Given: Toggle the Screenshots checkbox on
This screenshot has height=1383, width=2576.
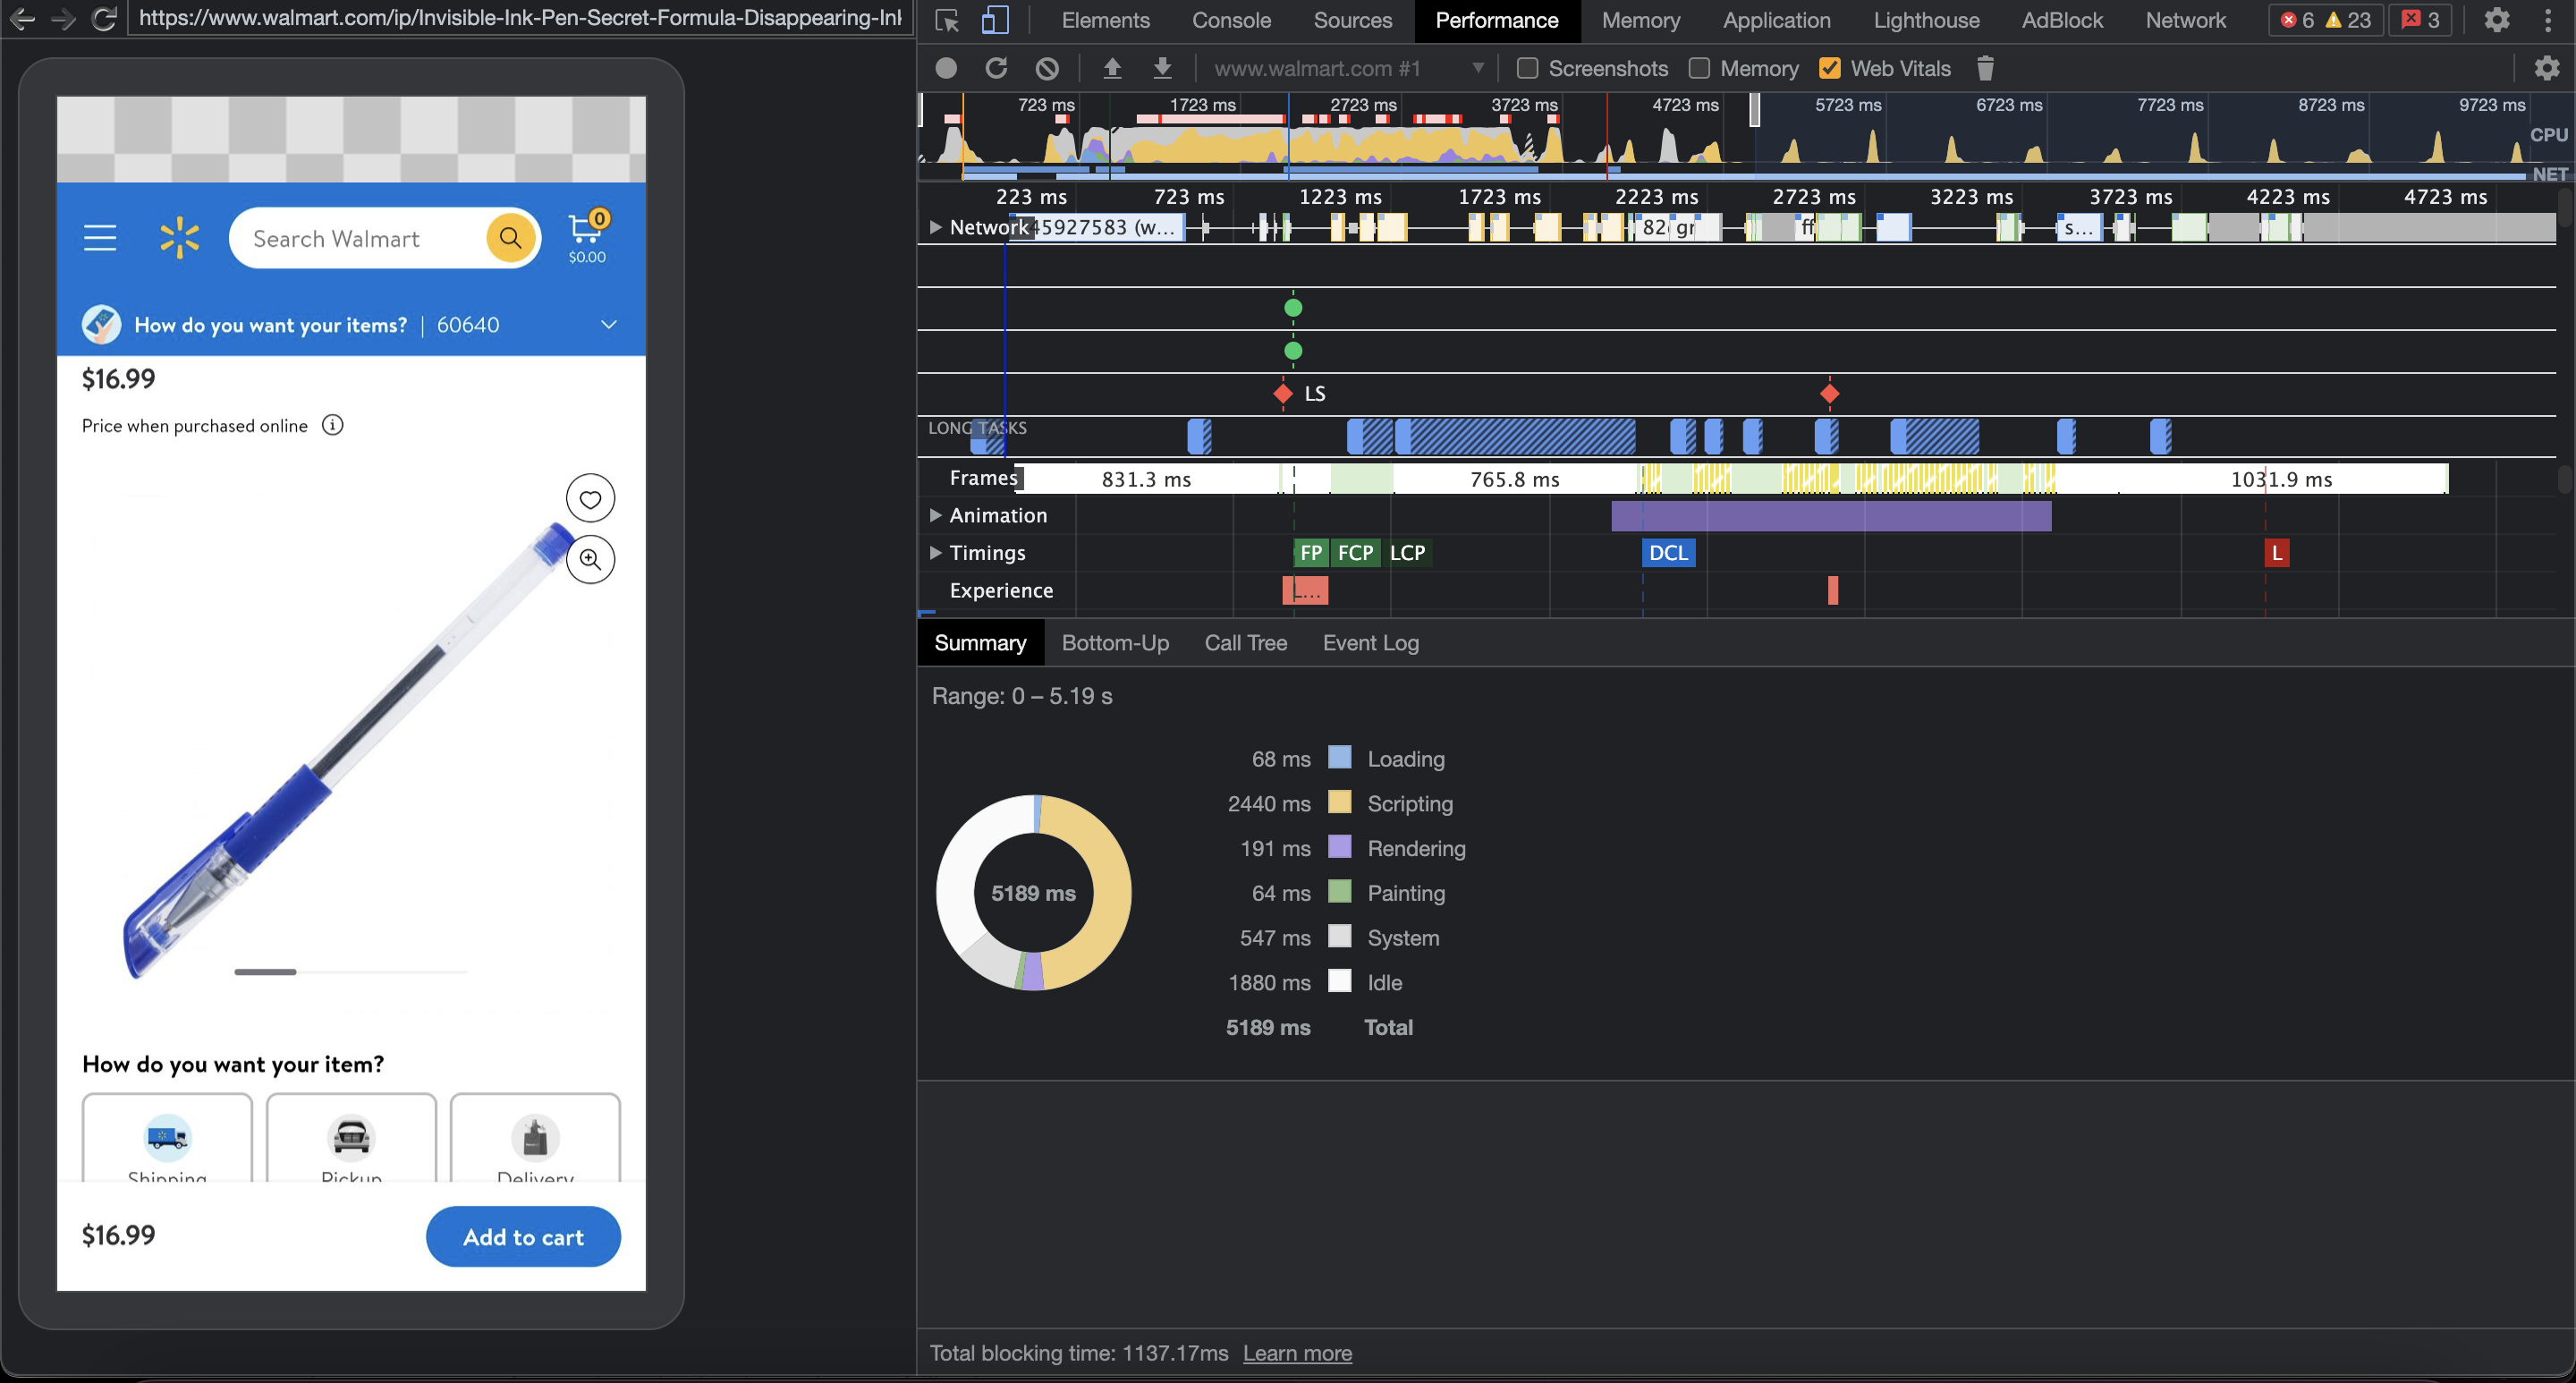Looking at the screenshot, I should pos(1525,68).
